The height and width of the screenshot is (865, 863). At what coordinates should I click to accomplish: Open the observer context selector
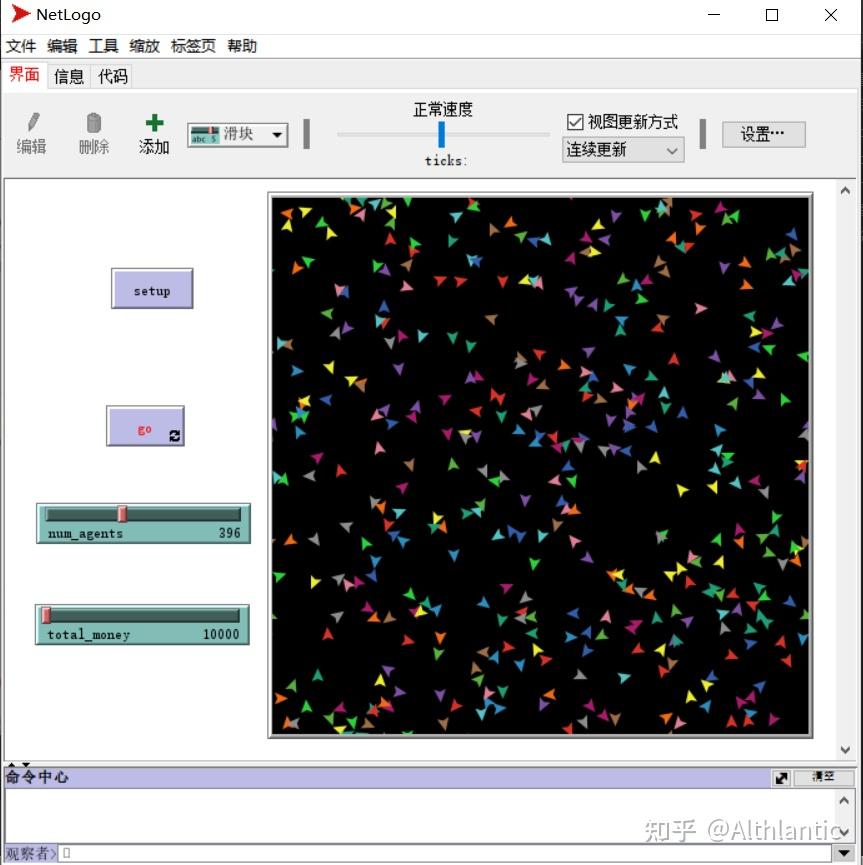pyautogui.click(x=30, y=853)
